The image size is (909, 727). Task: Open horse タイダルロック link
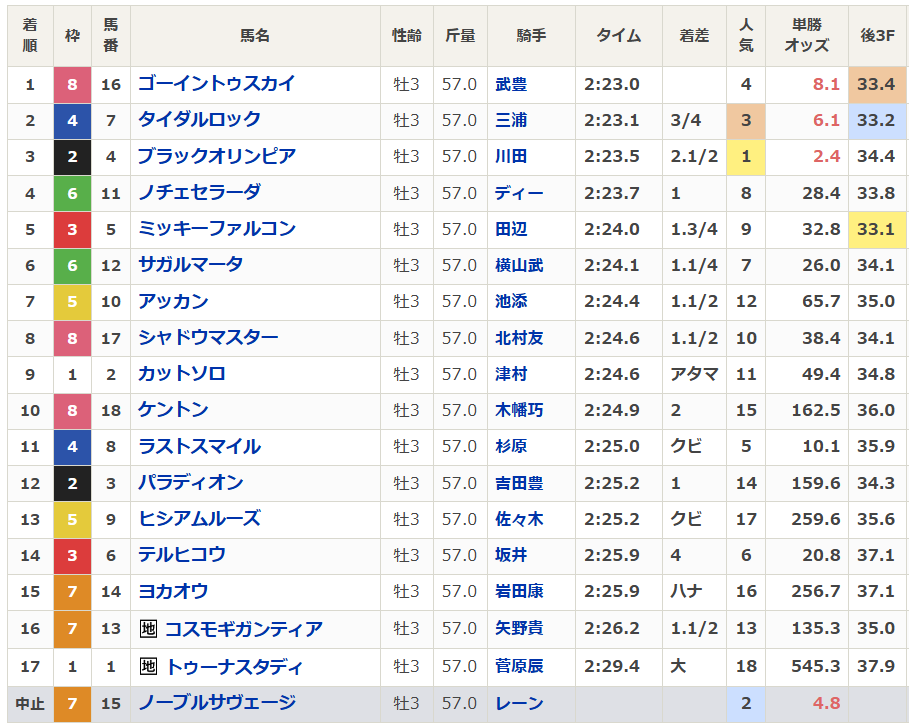click(x=199, y=120)
